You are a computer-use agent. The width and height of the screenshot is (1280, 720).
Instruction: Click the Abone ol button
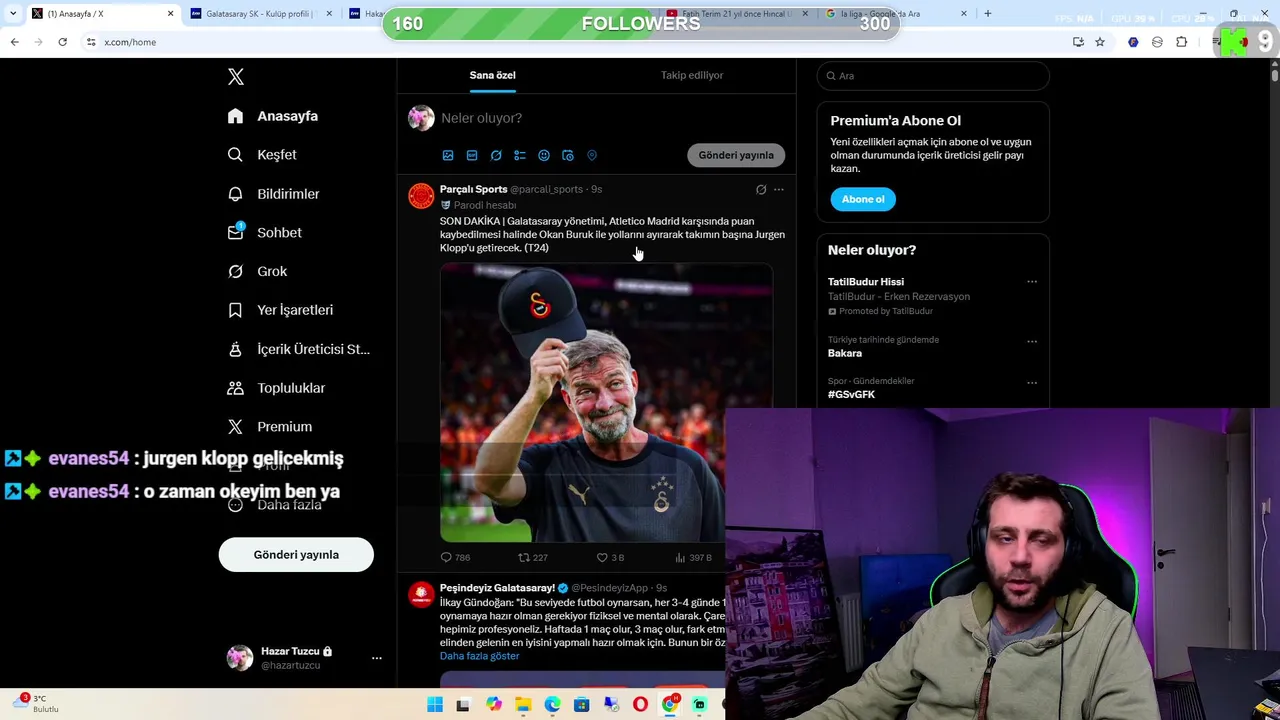pyautogui.click(x=863, y=199)
